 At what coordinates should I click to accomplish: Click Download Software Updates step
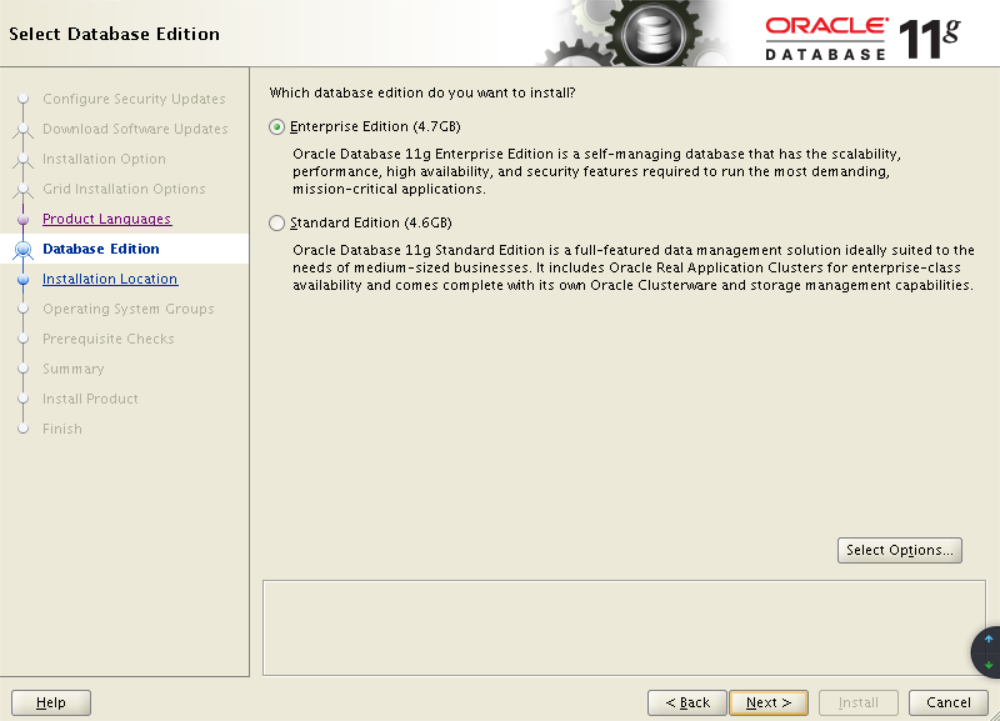[135, 129]
